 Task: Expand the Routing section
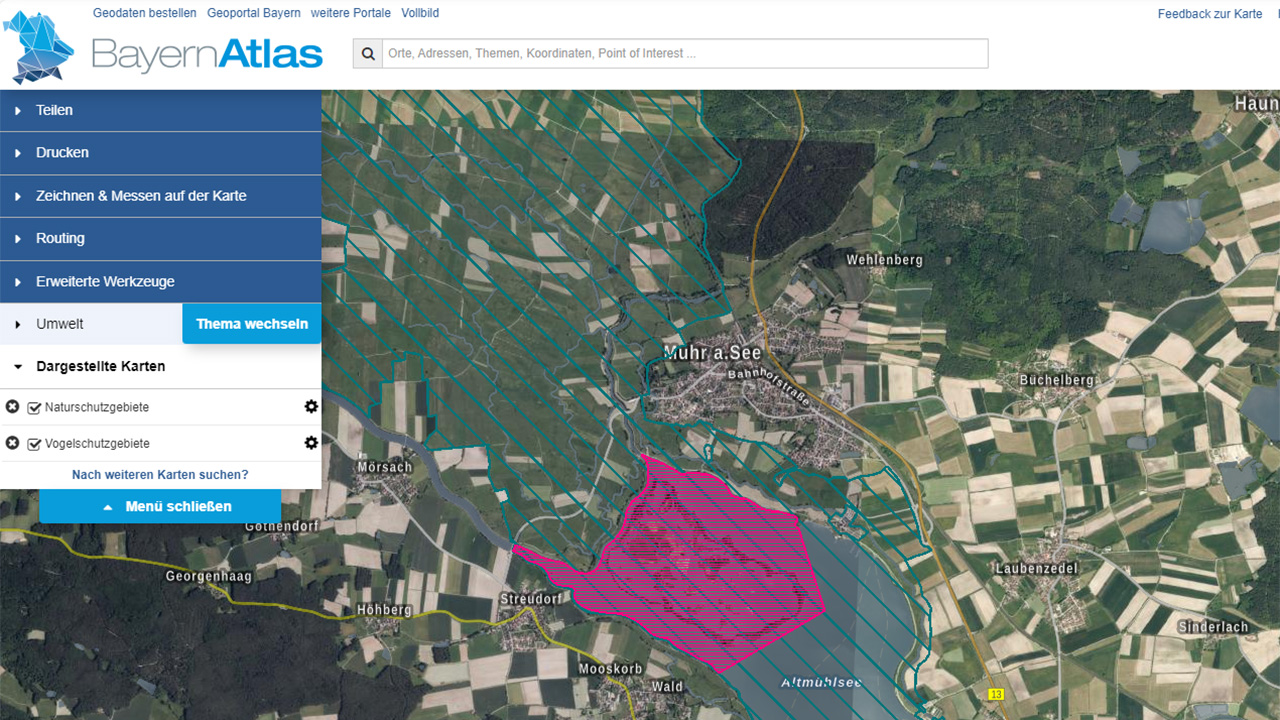tap(160, 238)
